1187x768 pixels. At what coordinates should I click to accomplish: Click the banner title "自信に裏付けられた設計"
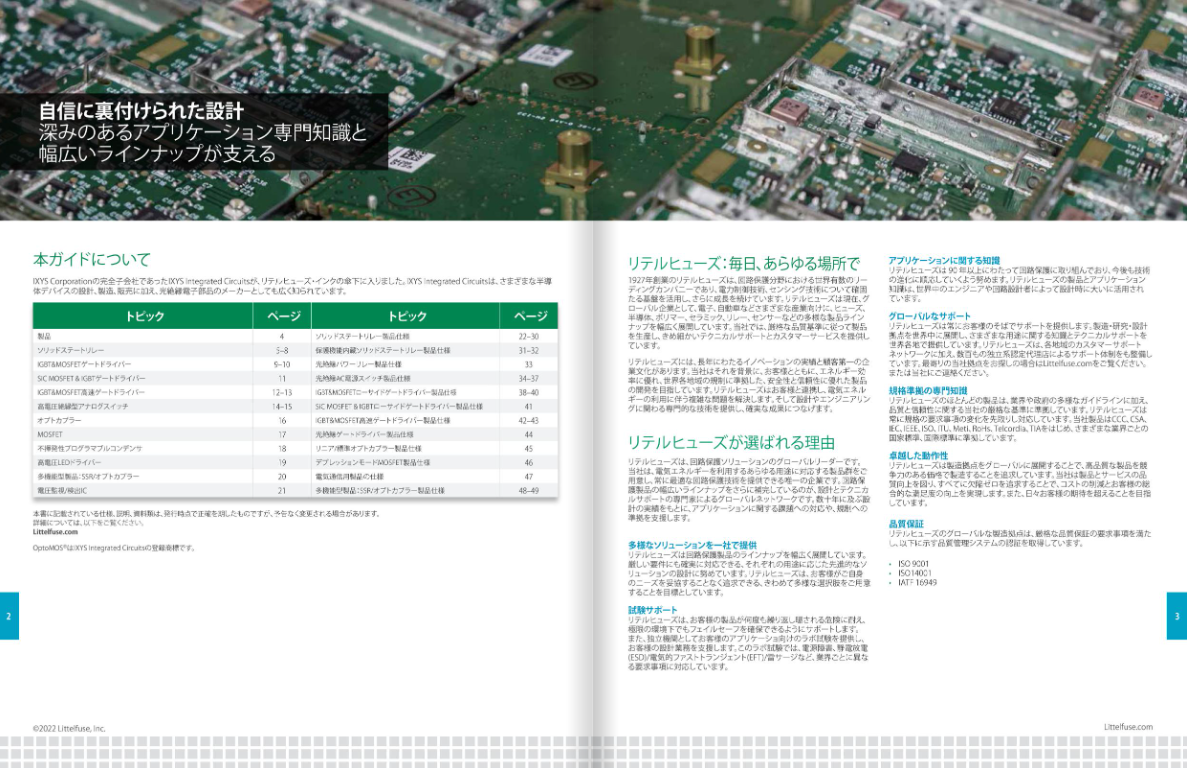pyautogui.click(x=142, y=111)
